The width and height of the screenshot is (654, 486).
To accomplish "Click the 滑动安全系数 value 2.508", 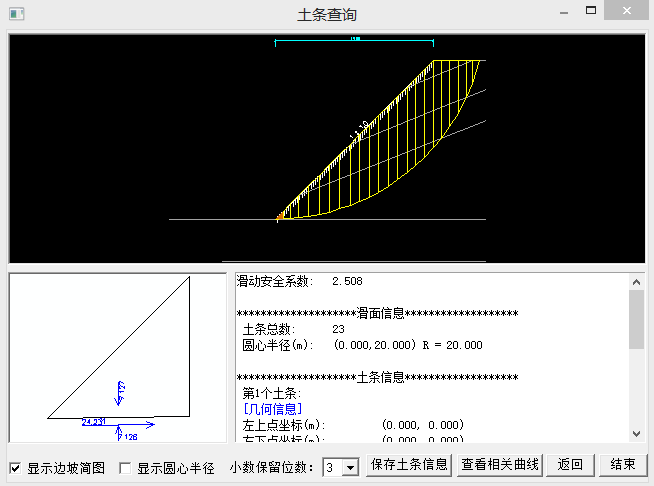I will pyautogui.click(x=347, y=282).
